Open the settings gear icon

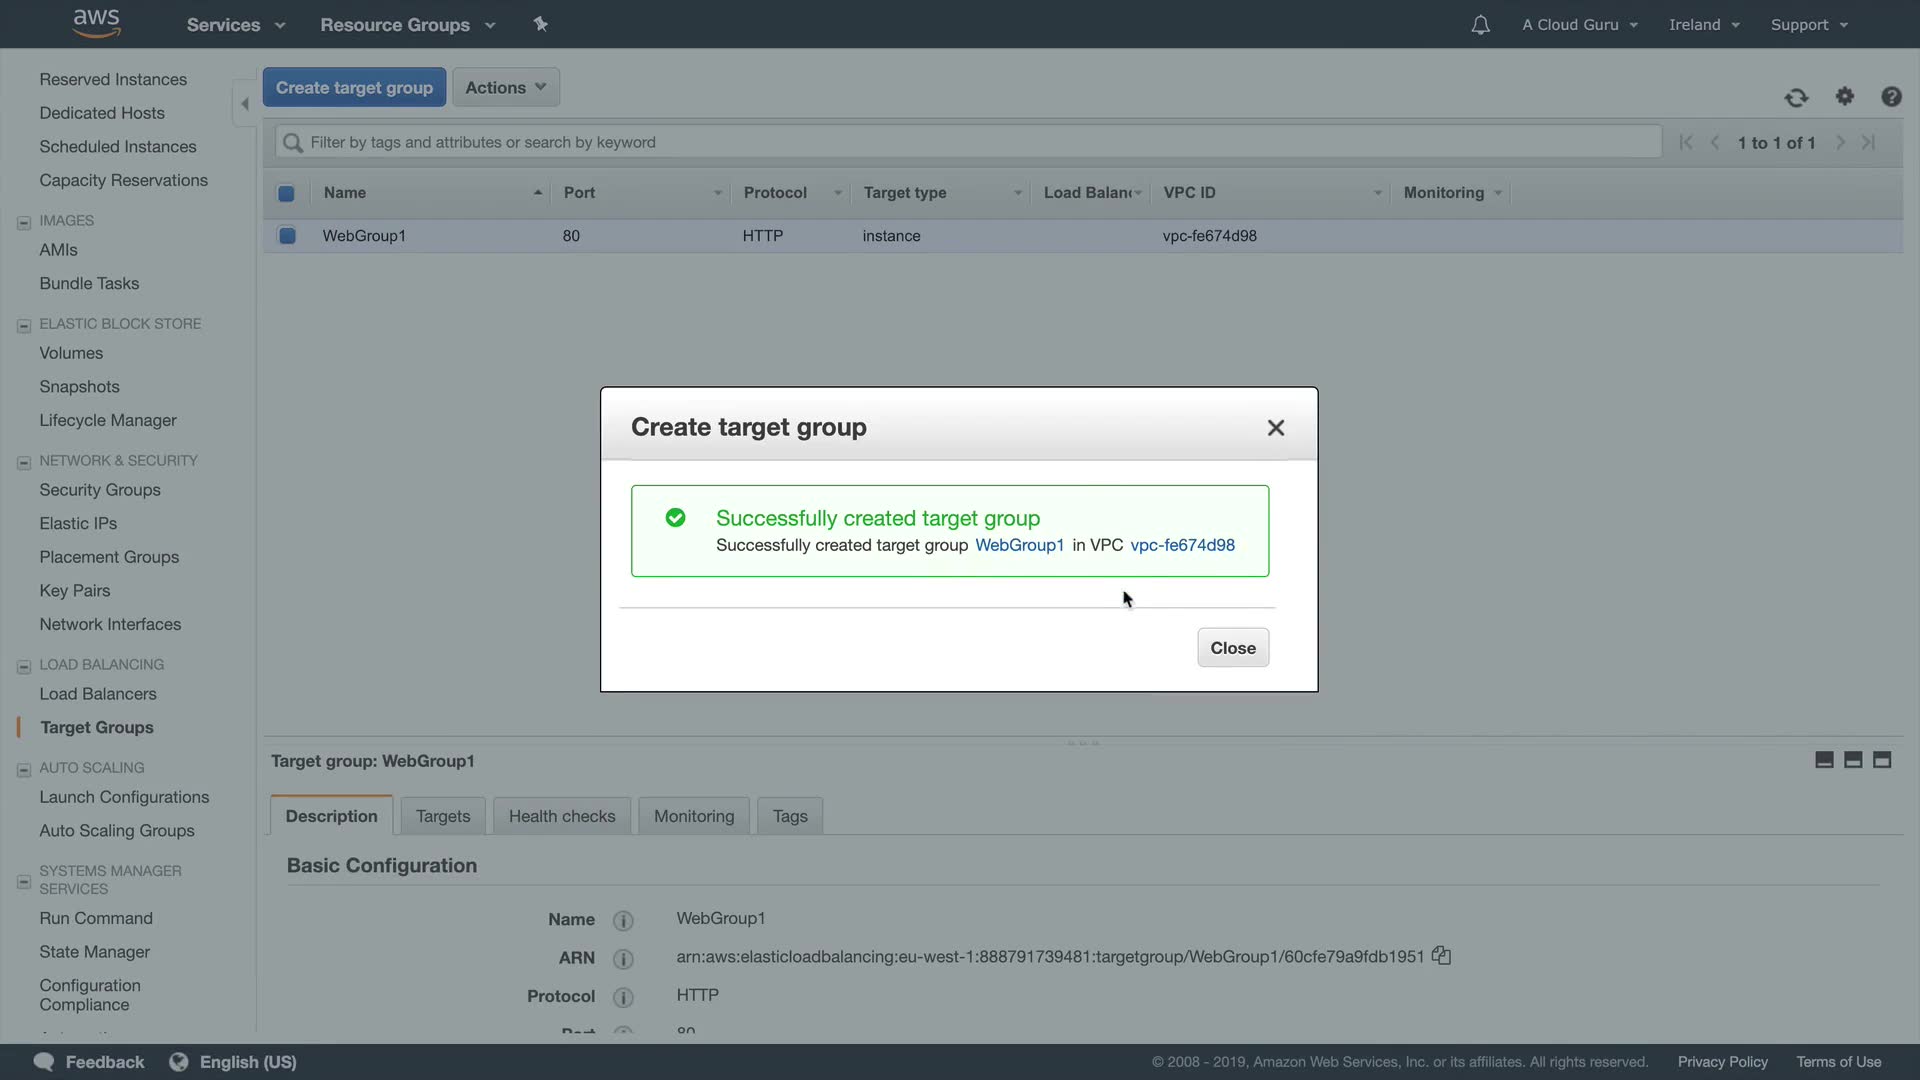tap(1845, 96)
